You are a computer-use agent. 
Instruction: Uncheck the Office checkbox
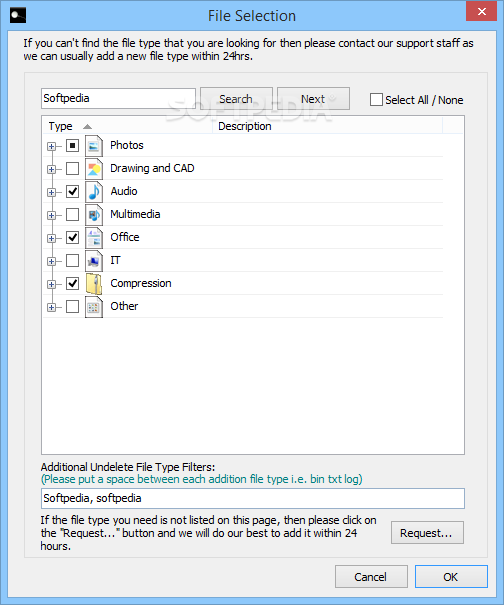pos(73,237)
